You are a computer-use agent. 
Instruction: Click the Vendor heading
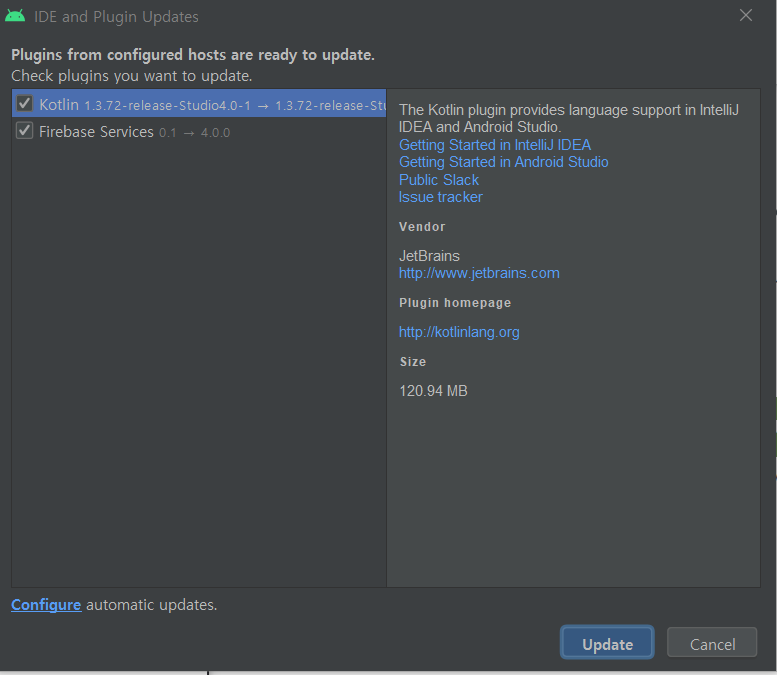pos(422,226)
